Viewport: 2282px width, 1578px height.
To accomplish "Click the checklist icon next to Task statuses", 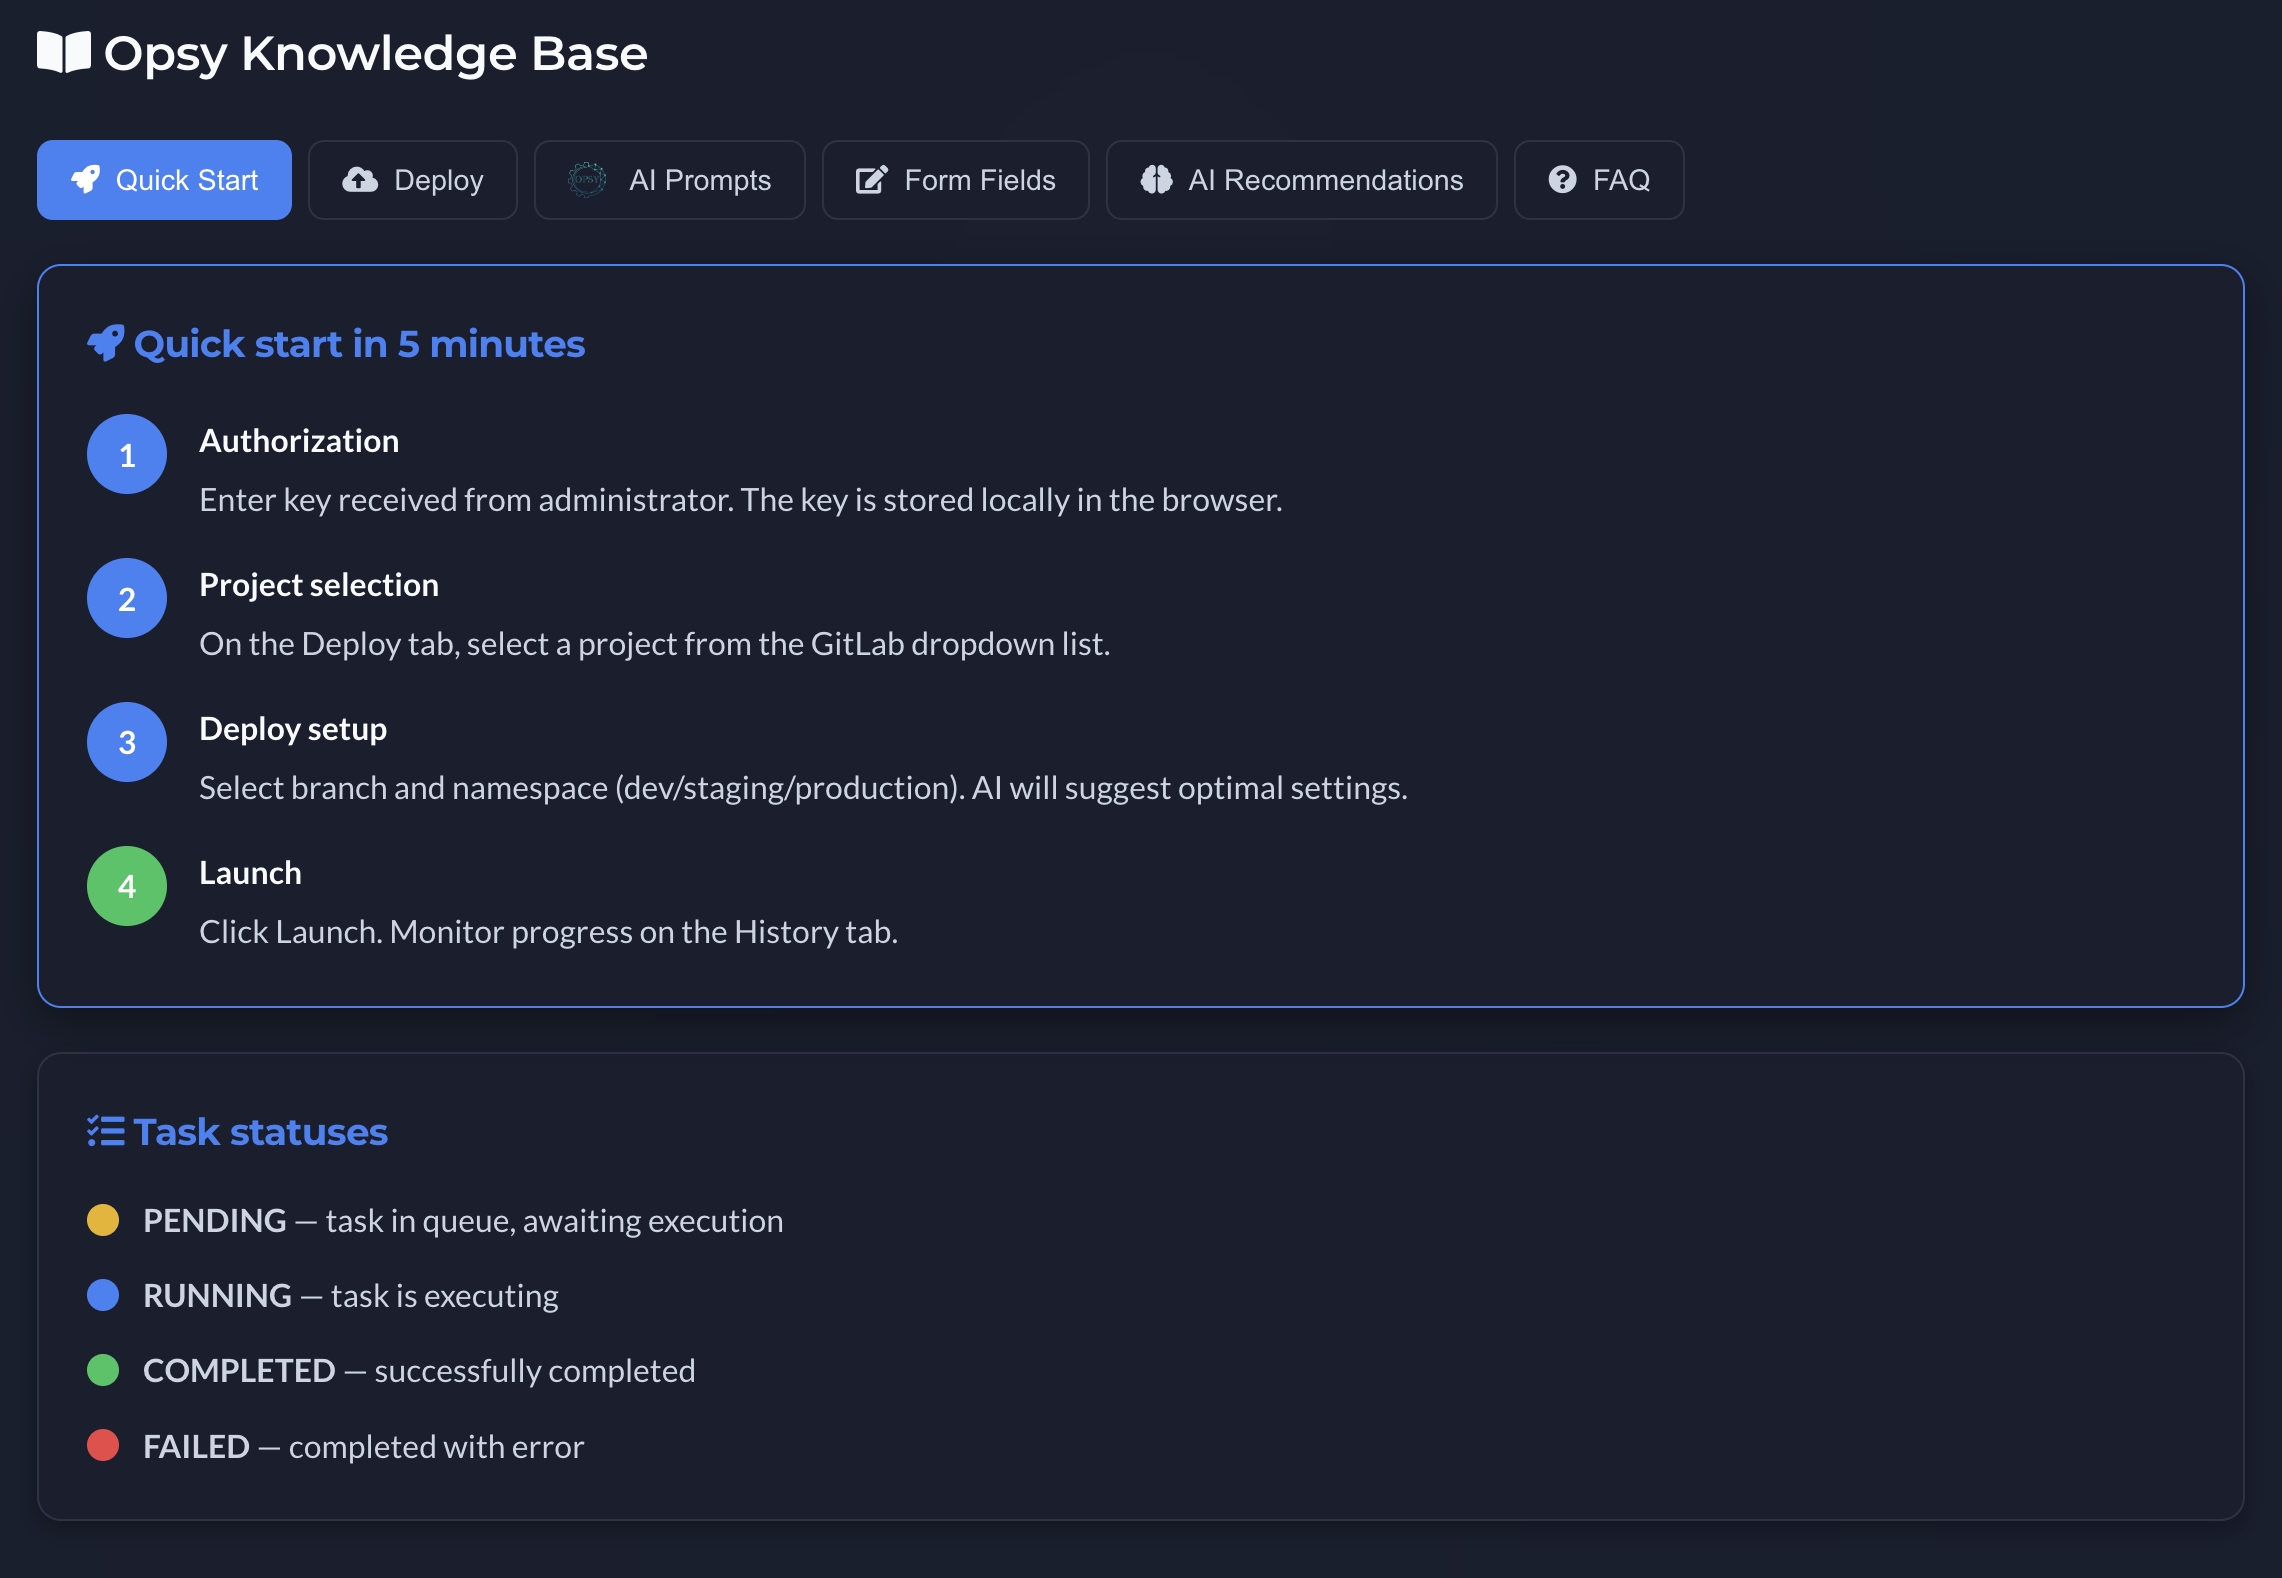I will click(106, 1131).
